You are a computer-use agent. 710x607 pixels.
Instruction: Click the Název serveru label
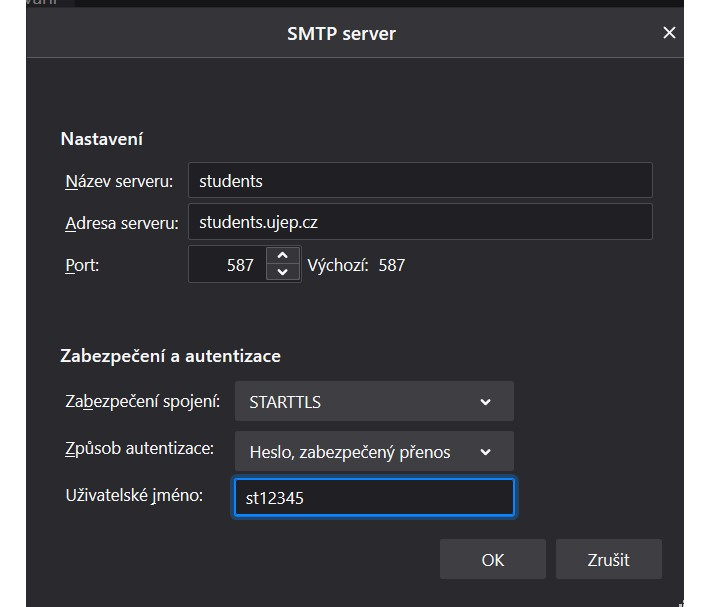pos(118,181)
